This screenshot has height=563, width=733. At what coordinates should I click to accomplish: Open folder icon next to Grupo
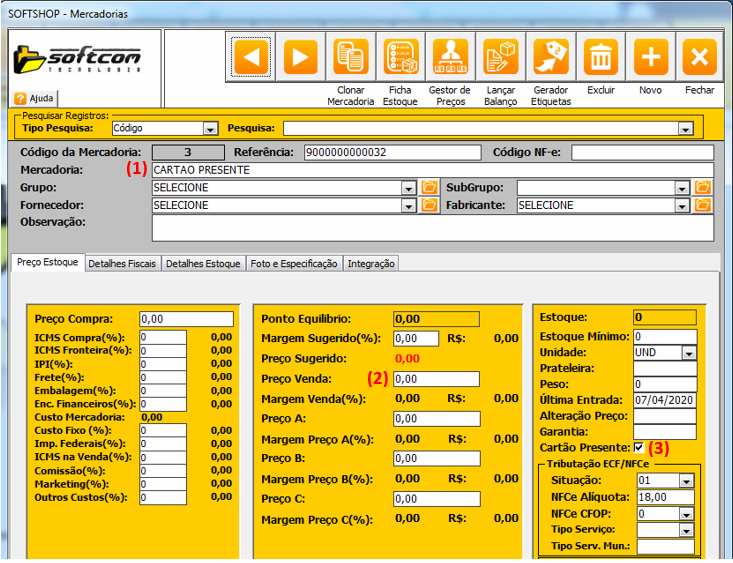point(430,188)
